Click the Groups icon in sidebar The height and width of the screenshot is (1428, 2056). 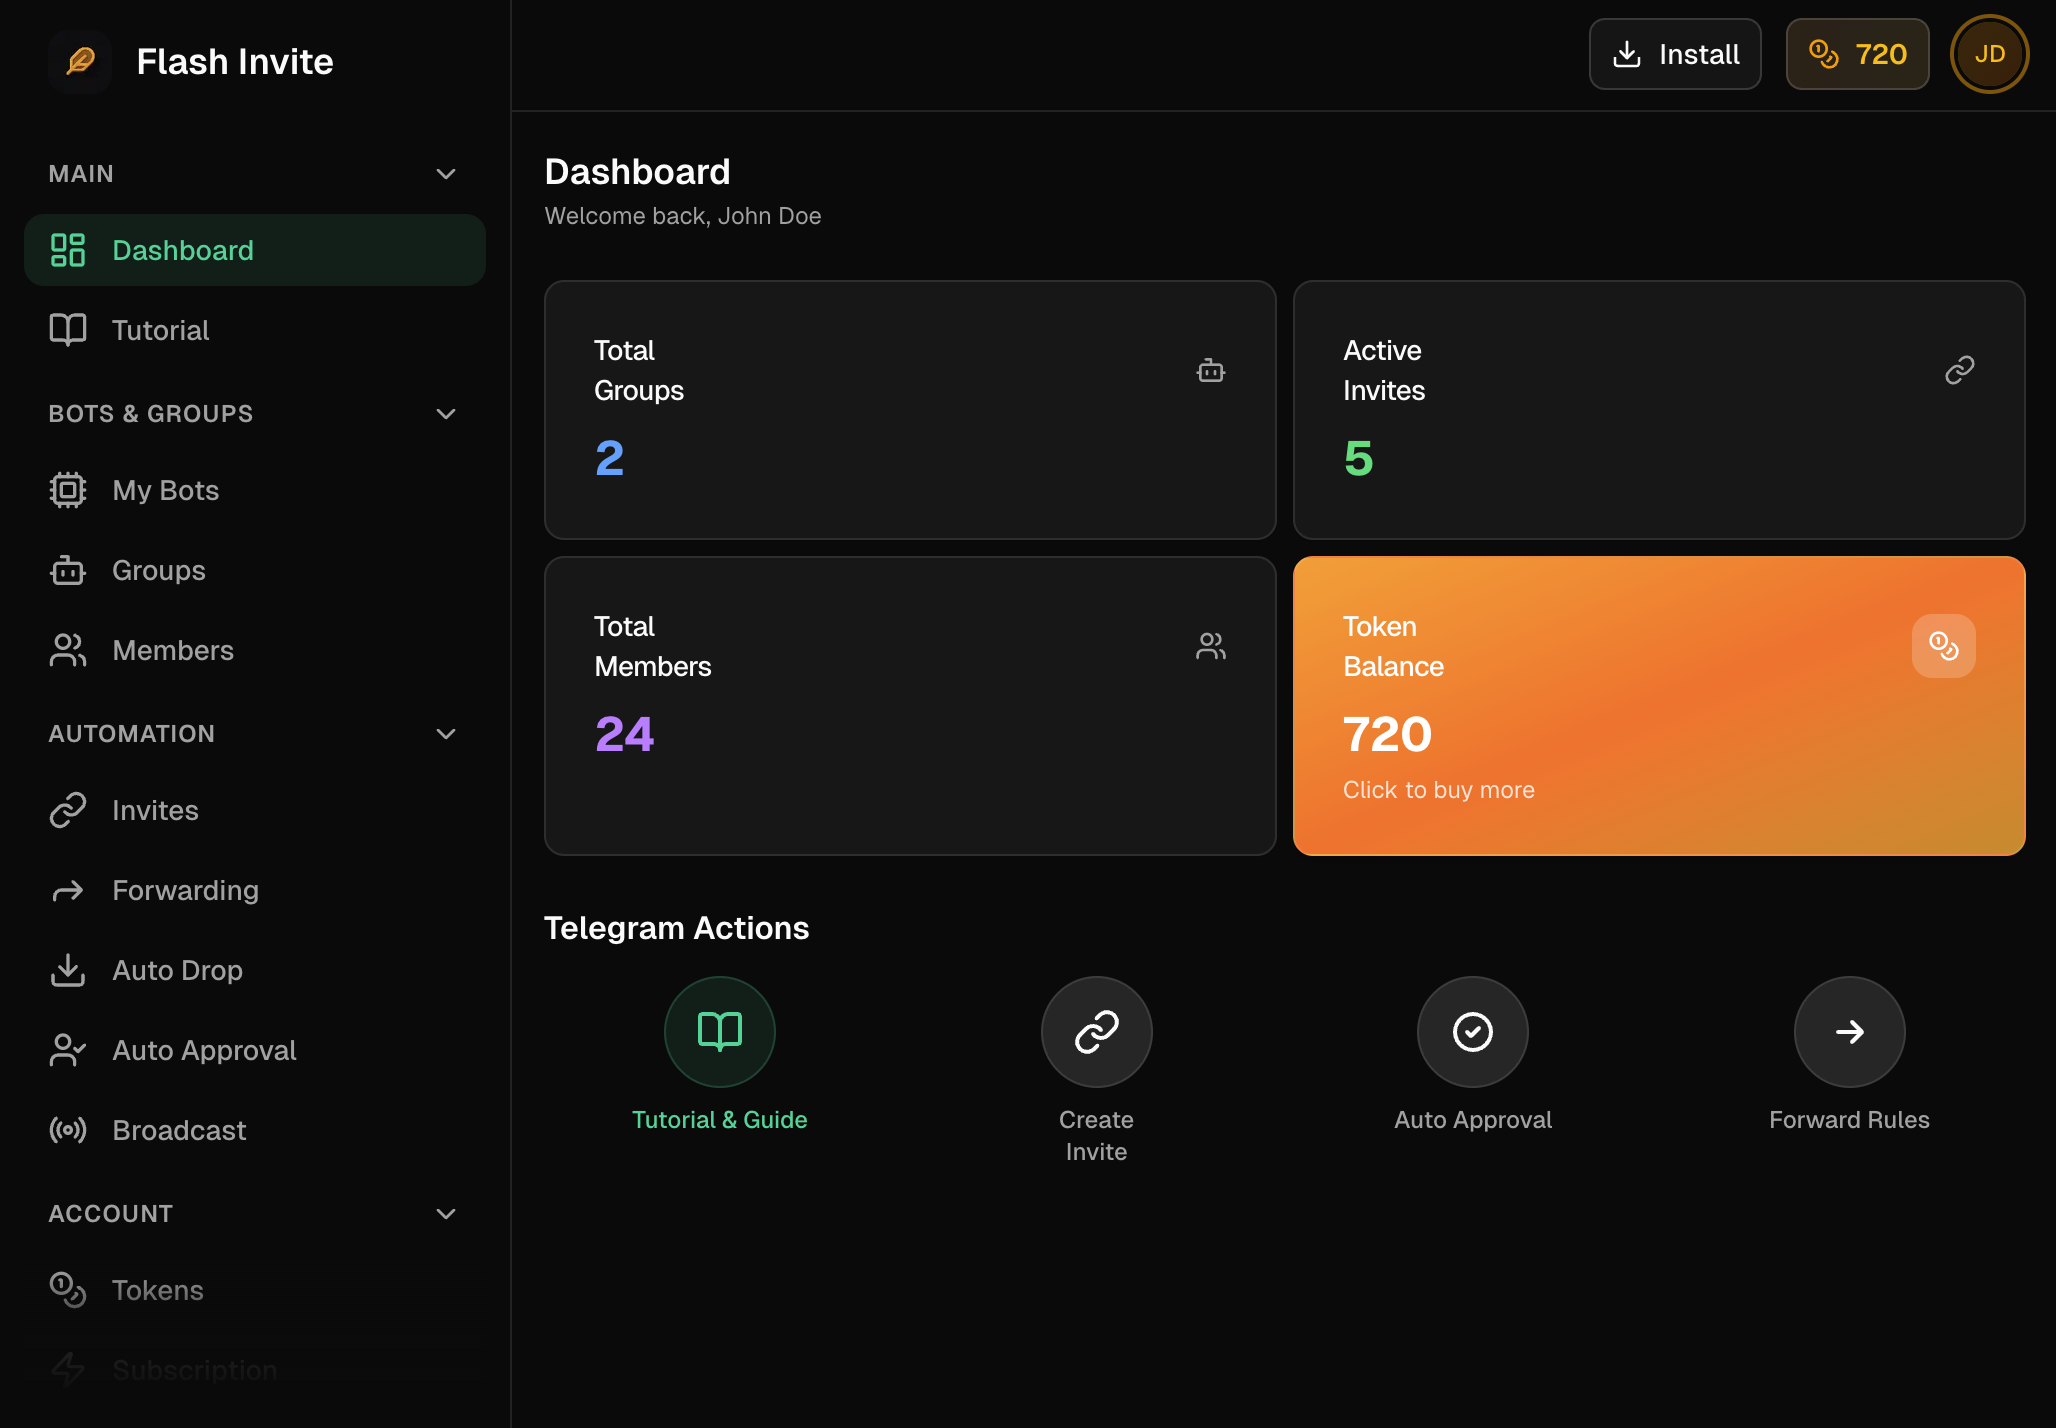tap(67, 570)
